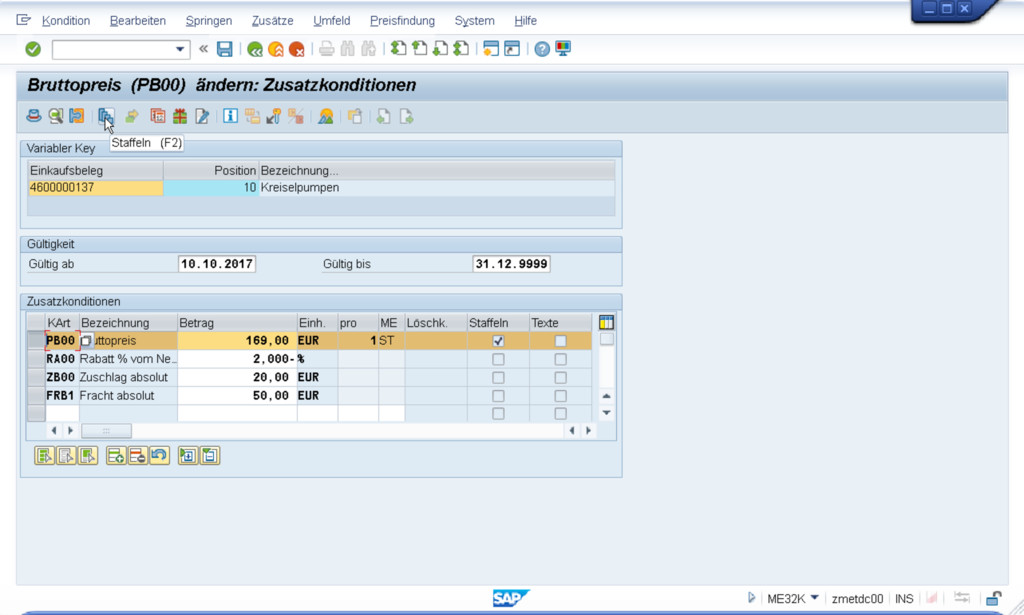Go to next page icon

click(x=440, y=48)
